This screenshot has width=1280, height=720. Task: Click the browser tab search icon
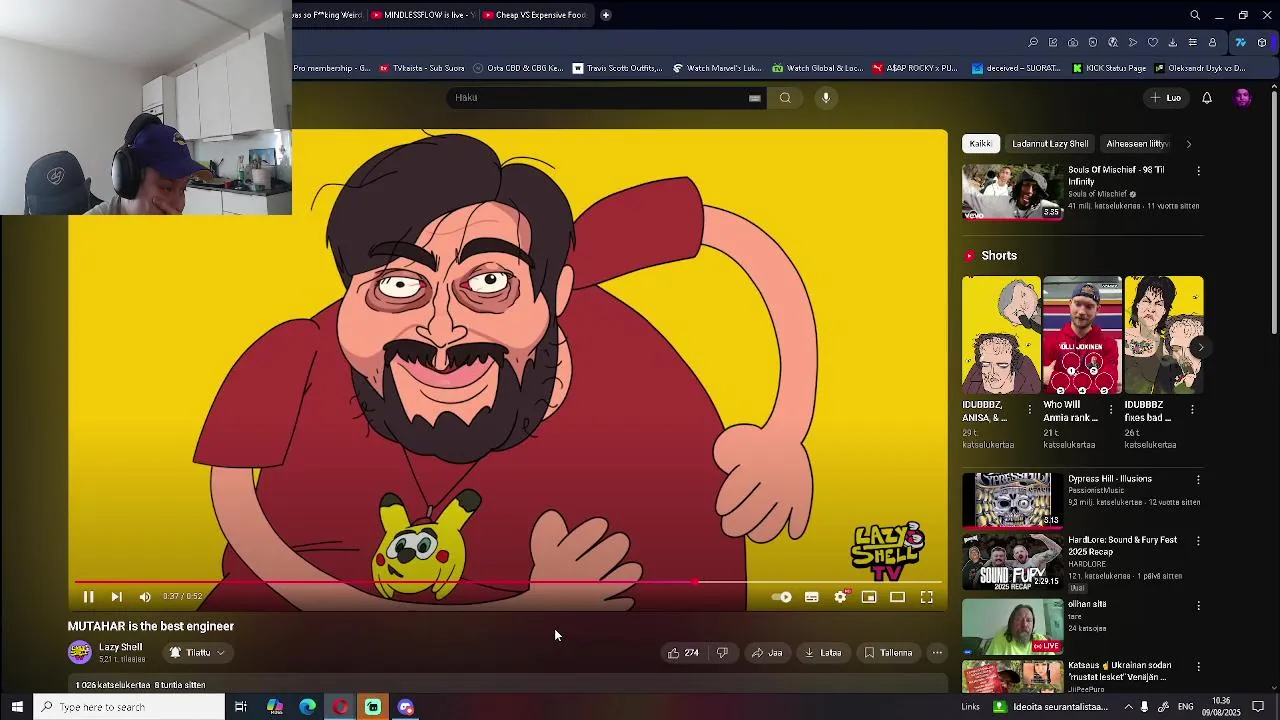tap(1195, 15)
